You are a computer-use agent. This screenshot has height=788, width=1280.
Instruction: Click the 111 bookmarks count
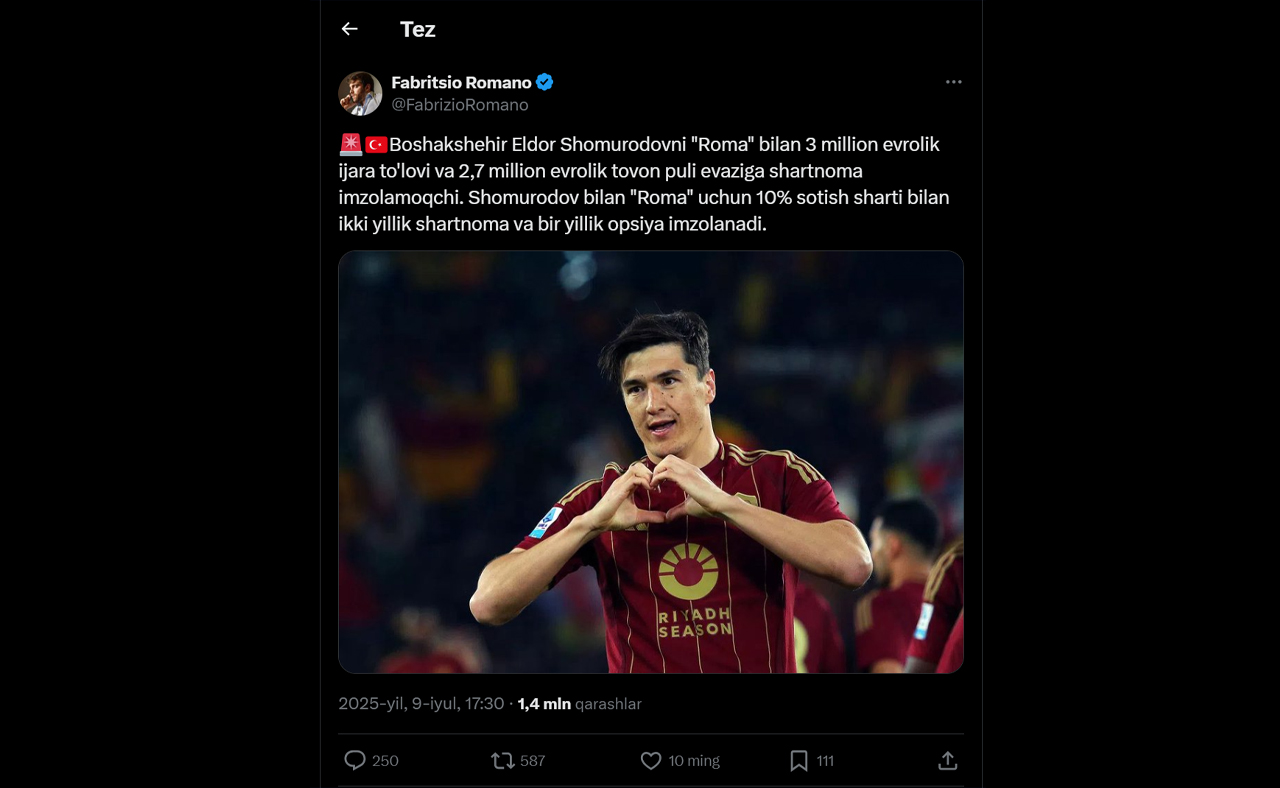825,761
